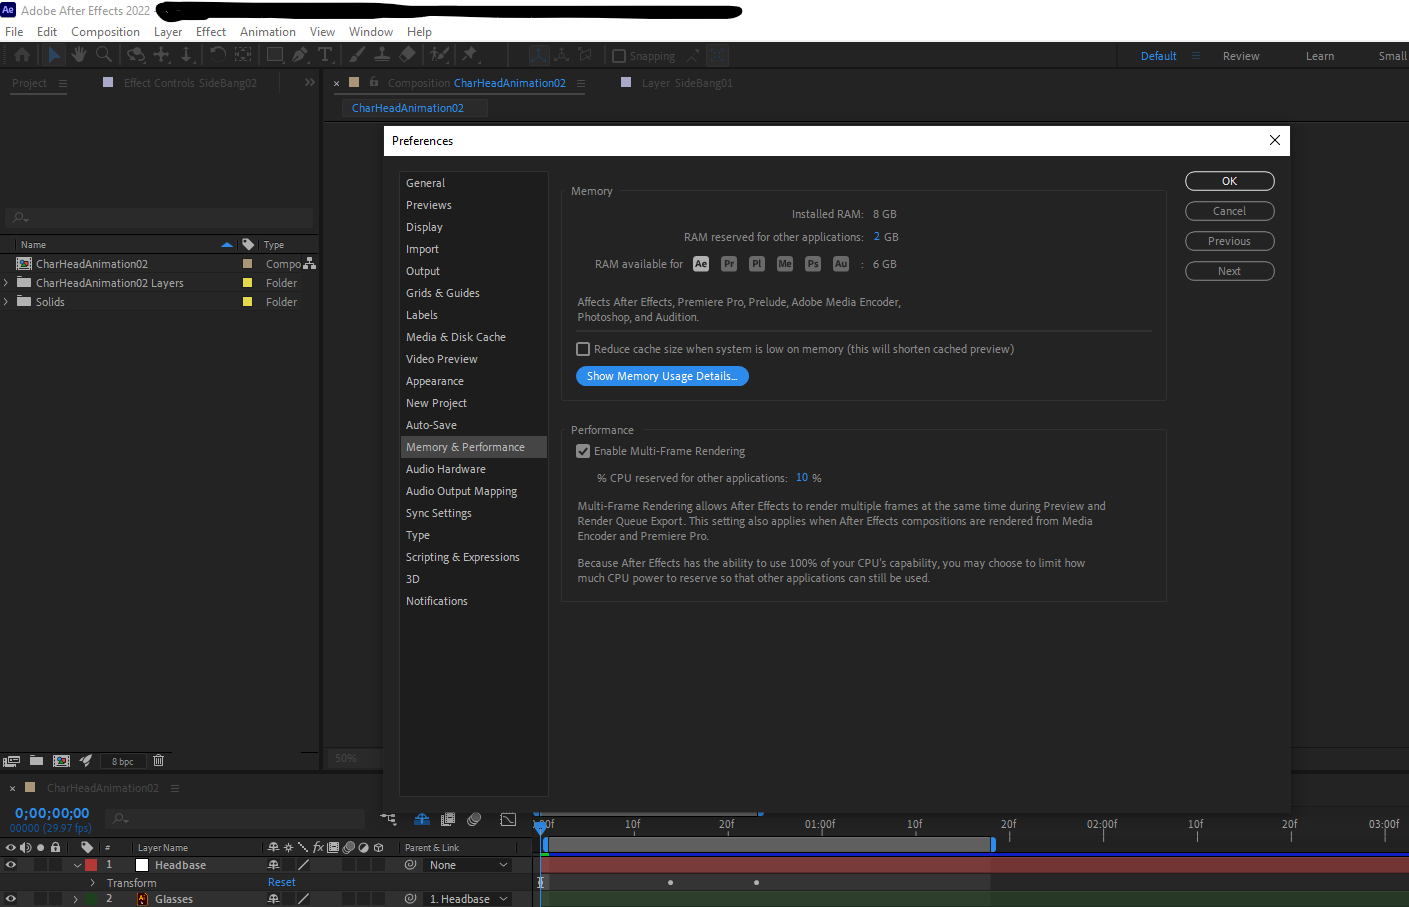Select the Hand tool in the toolbar
This screenshot has height=907, width=1409.
click(x=77, y=54)
